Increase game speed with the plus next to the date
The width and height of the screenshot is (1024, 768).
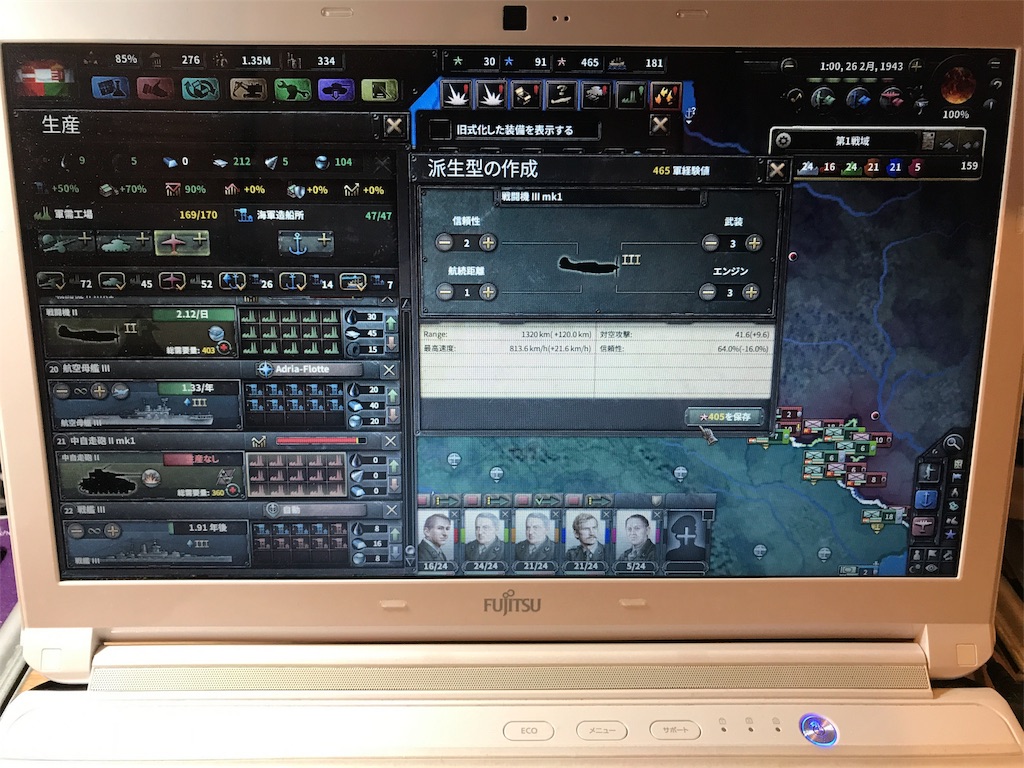coord(916,65)
